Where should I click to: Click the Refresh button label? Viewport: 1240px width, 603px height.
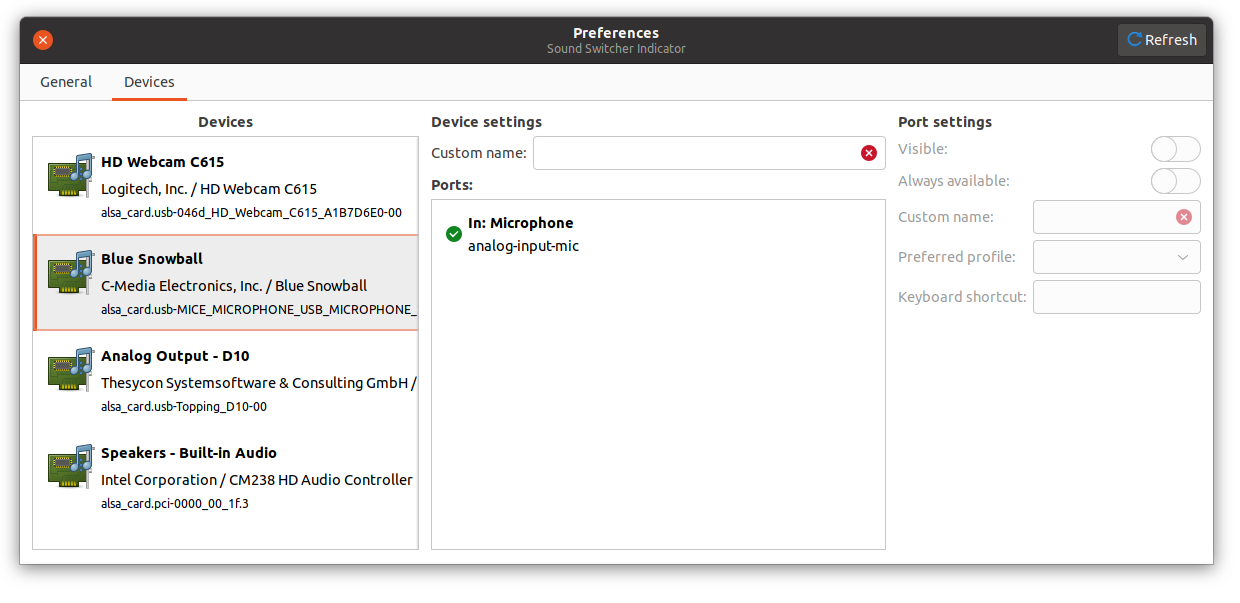(x=1171, y=40)
